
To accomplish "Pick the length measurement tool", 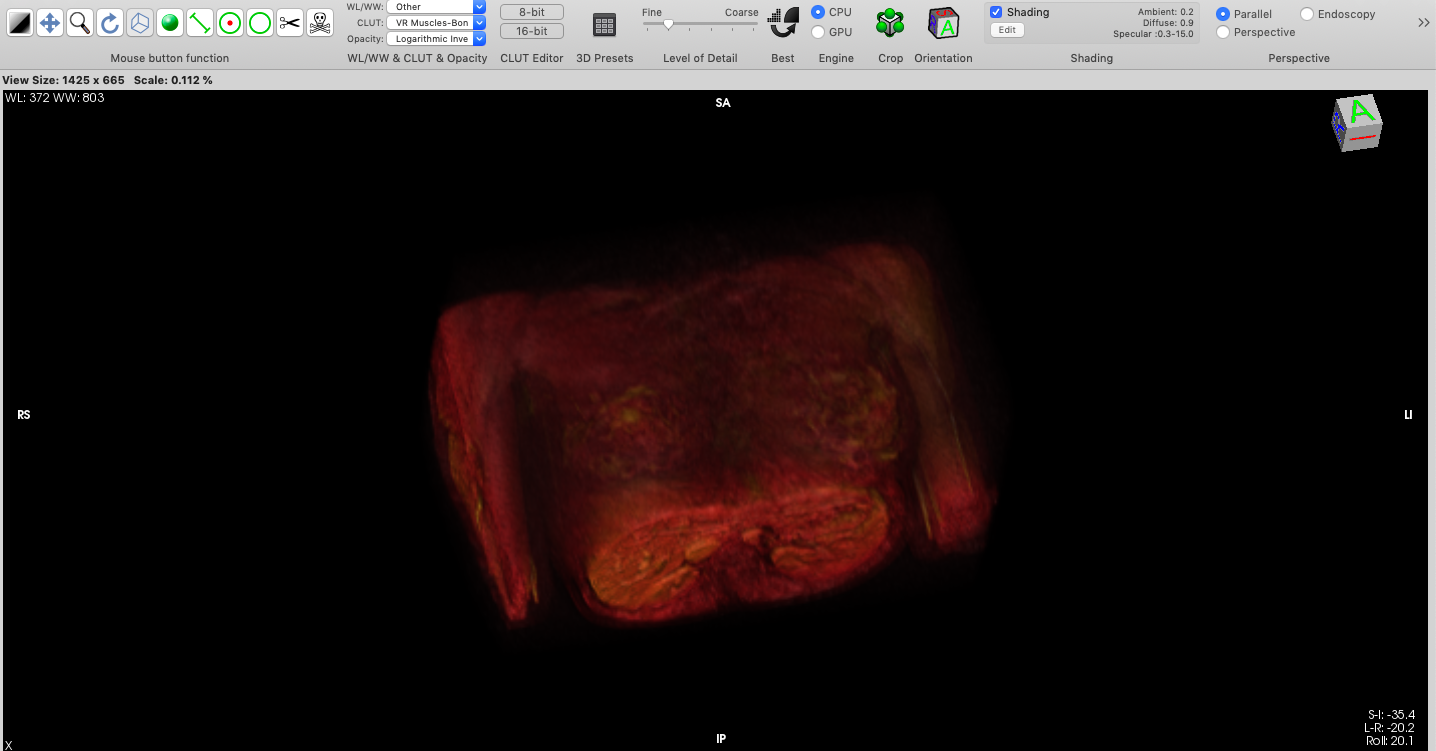I will [x=200, y=23].
